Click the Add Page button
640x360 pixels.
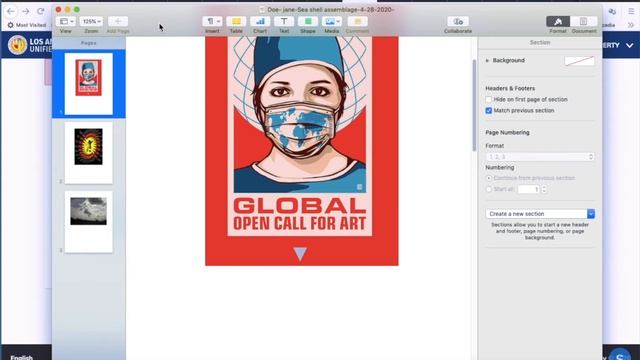118,22
